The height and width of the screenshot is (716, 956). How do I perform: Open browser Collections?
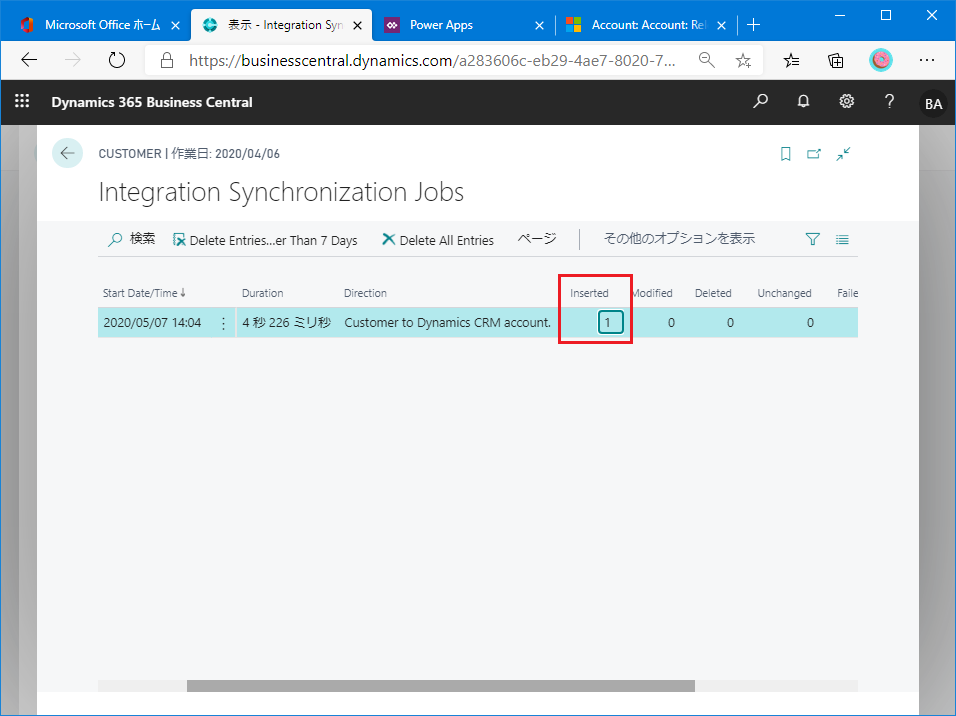click(x=835, y=60)
